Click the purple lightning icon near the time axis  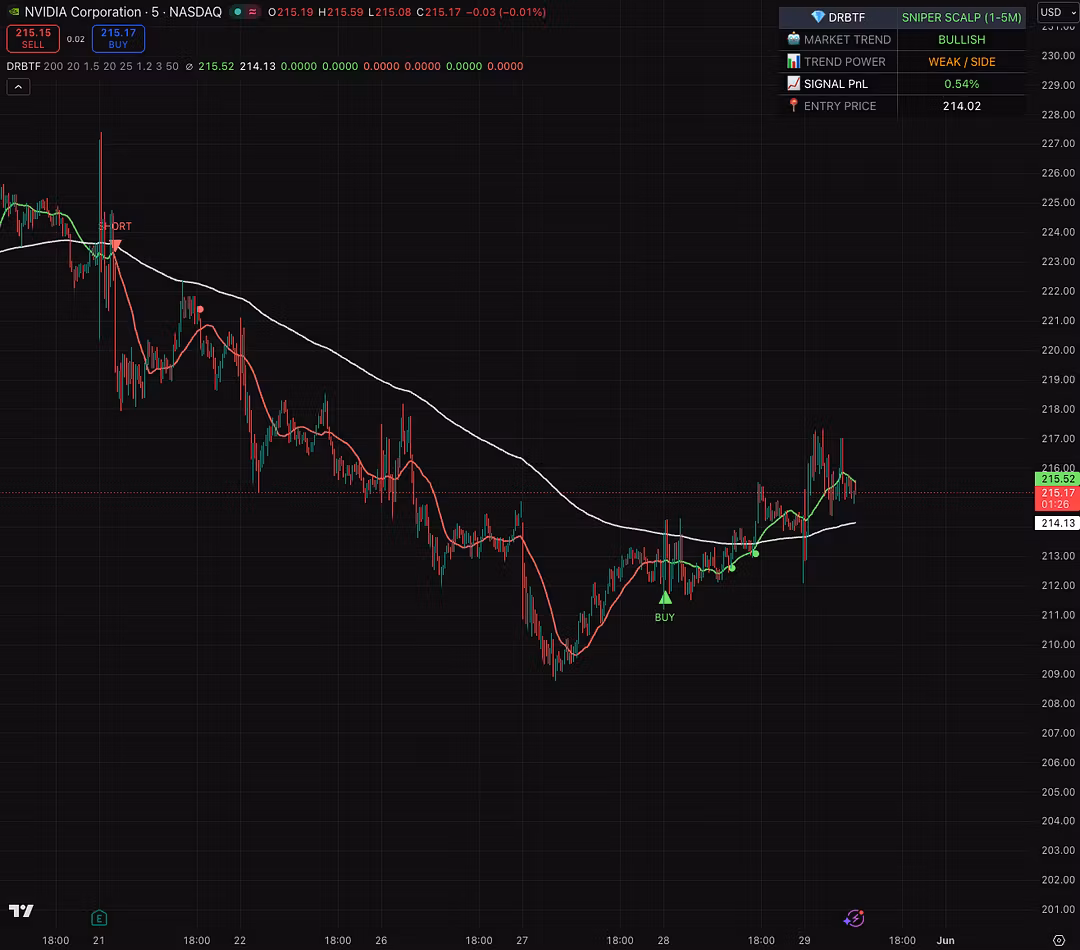[854, 918]
